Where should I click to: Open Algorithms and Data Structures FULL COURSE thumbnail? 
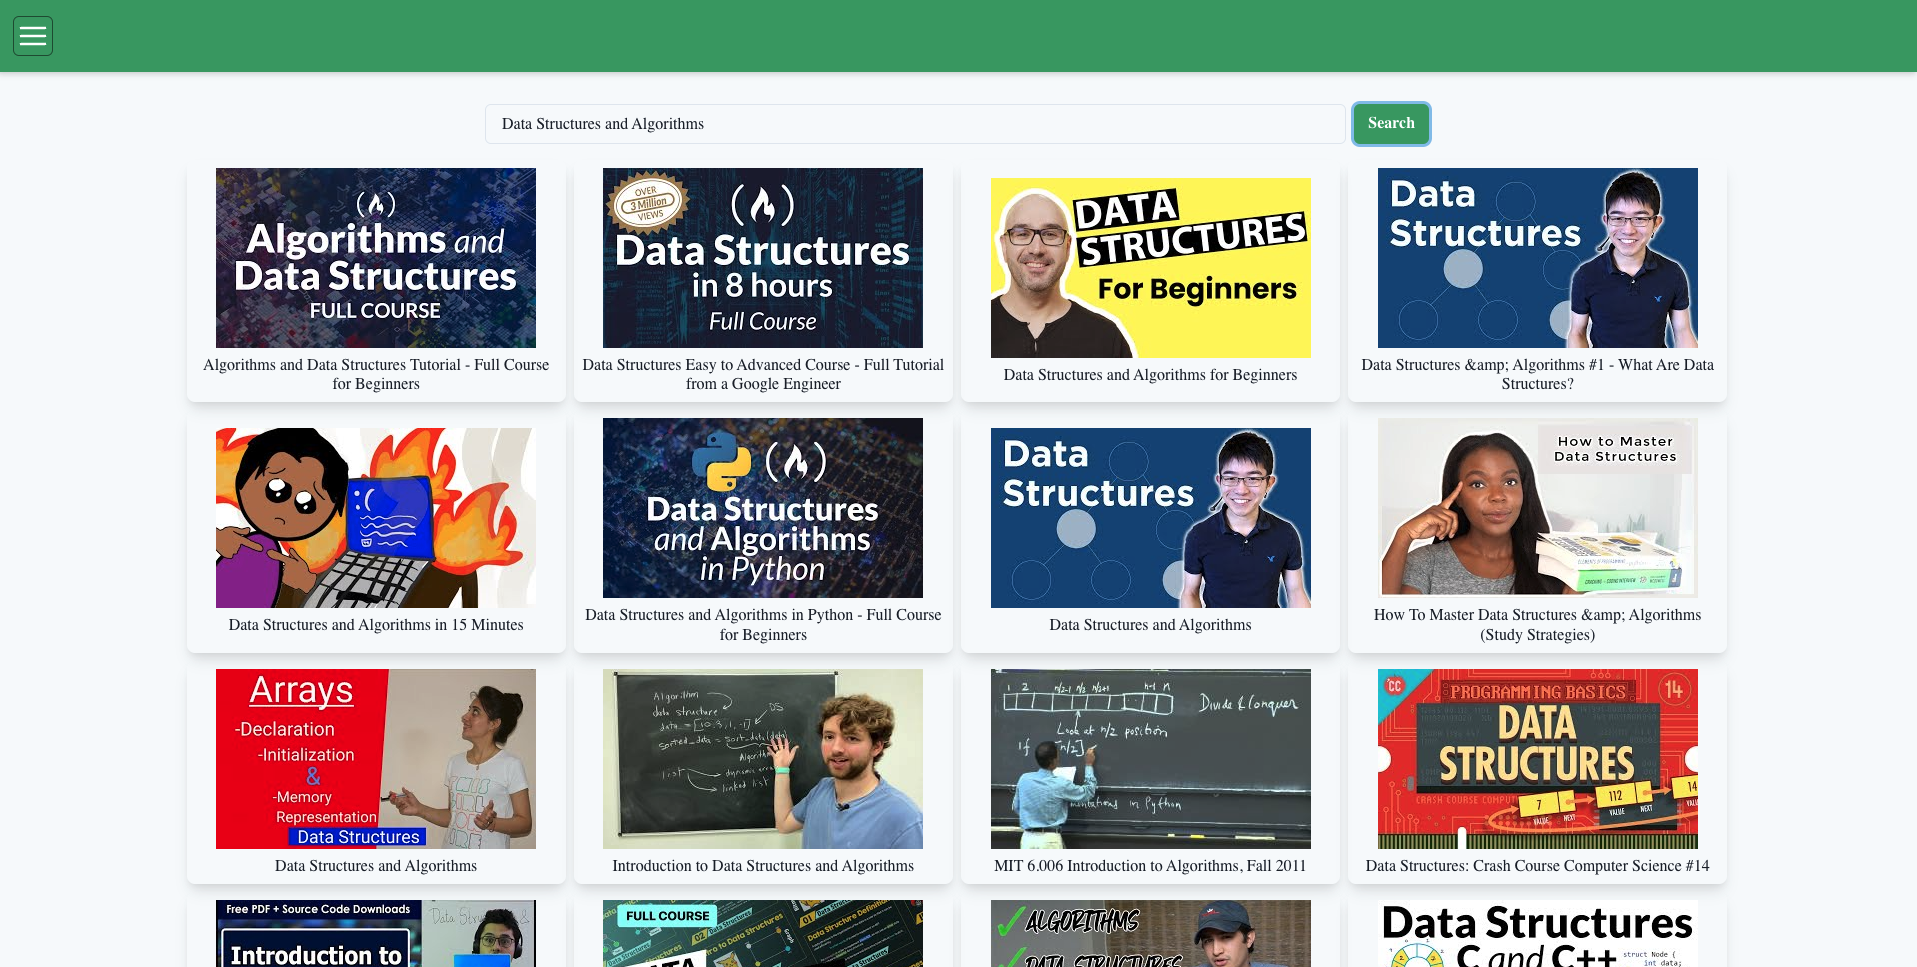(376, 258)
